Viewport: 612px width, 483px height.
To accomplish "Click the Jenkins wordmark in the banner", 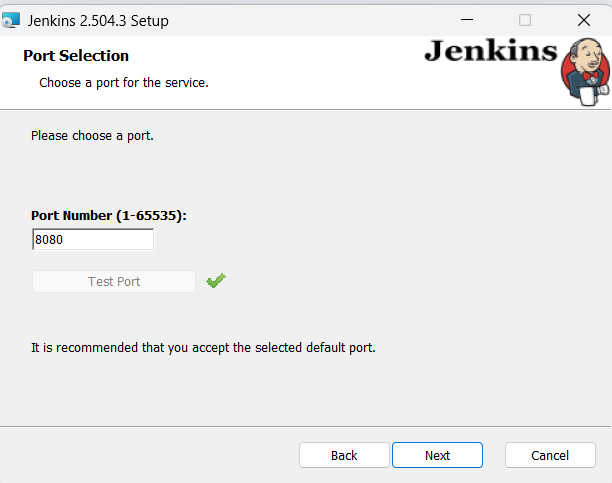I will 491,51.
